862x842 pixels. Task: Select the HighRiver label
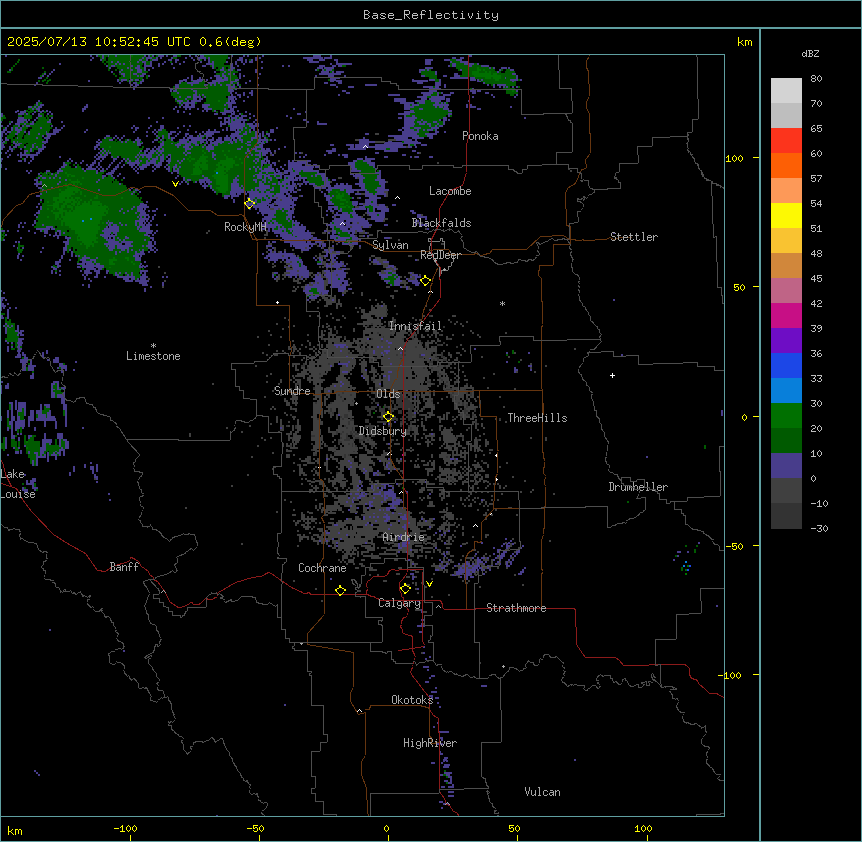click(430, 743)
